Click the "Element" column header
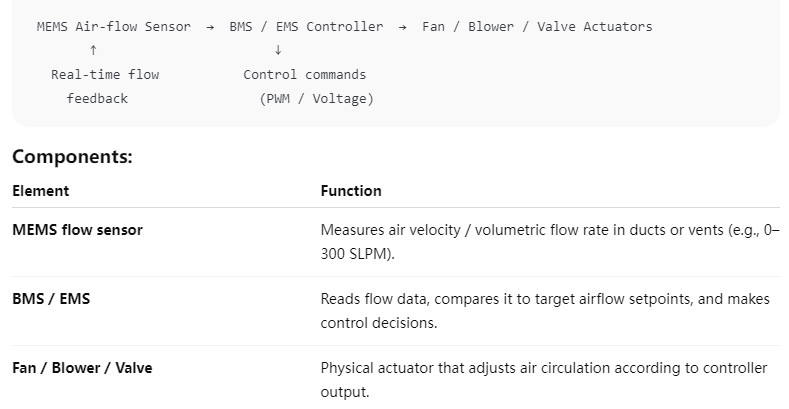The image size is (789, 409). tap(41, 191)
